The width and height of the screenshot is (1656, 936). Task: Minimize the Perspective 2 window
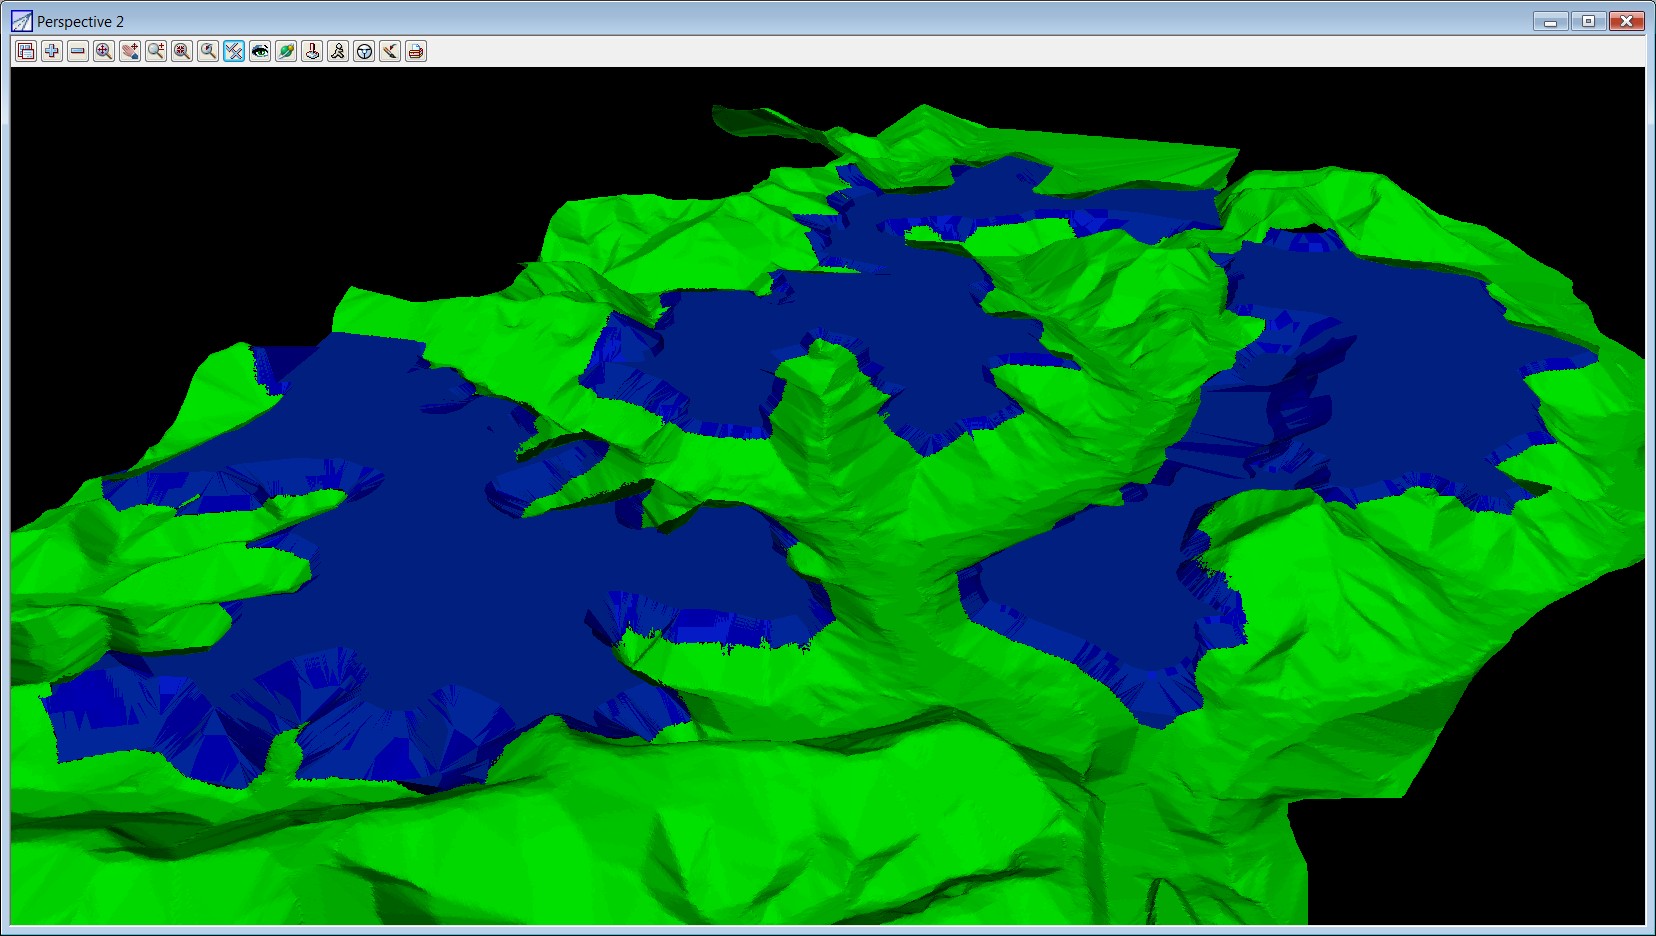click(1550, 21)
